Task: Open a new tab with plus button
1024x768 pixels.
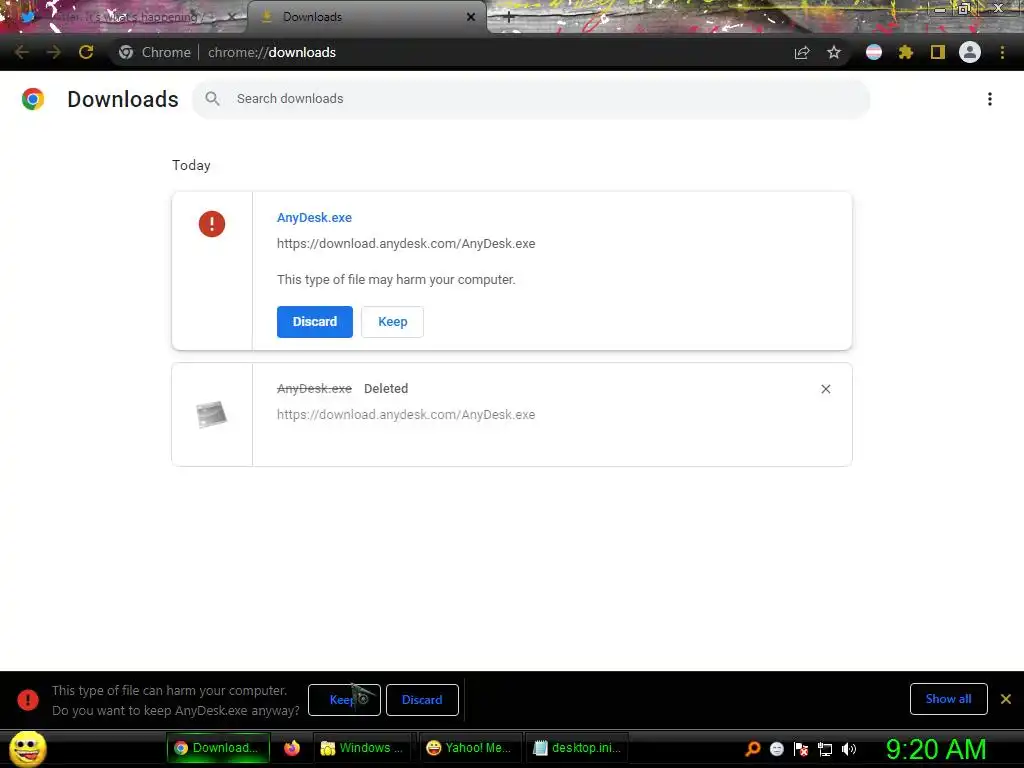Action: [x=509, y=17]
